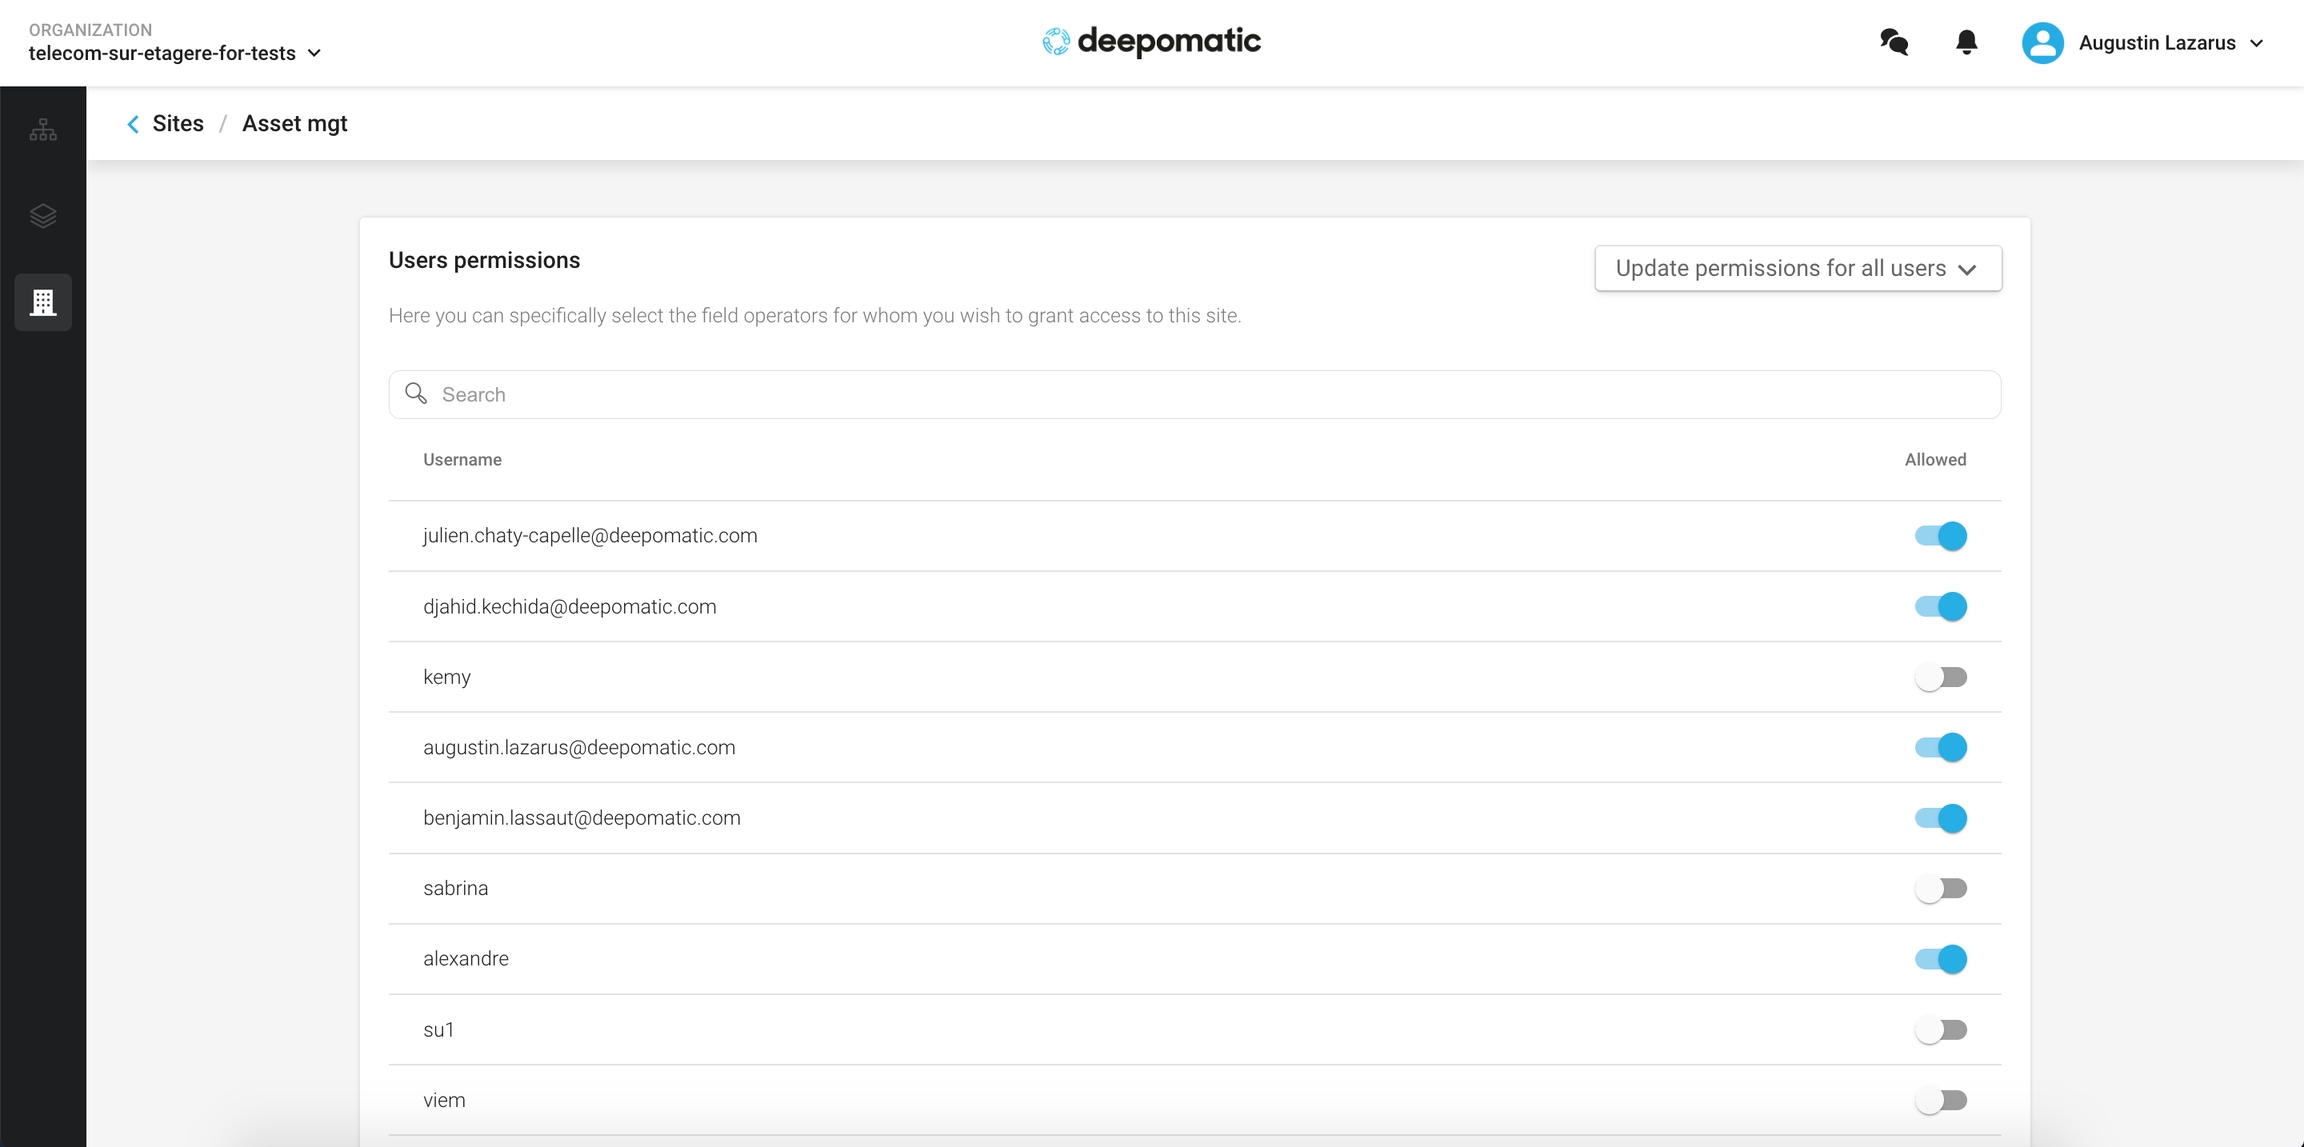
Task: Disable access for julien.chaty-capelle@deepomatic.com
Action: 1940,536
